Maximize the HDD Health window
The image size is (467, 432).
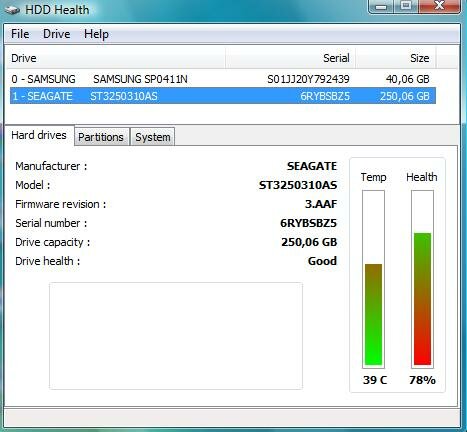coord(406,7)
